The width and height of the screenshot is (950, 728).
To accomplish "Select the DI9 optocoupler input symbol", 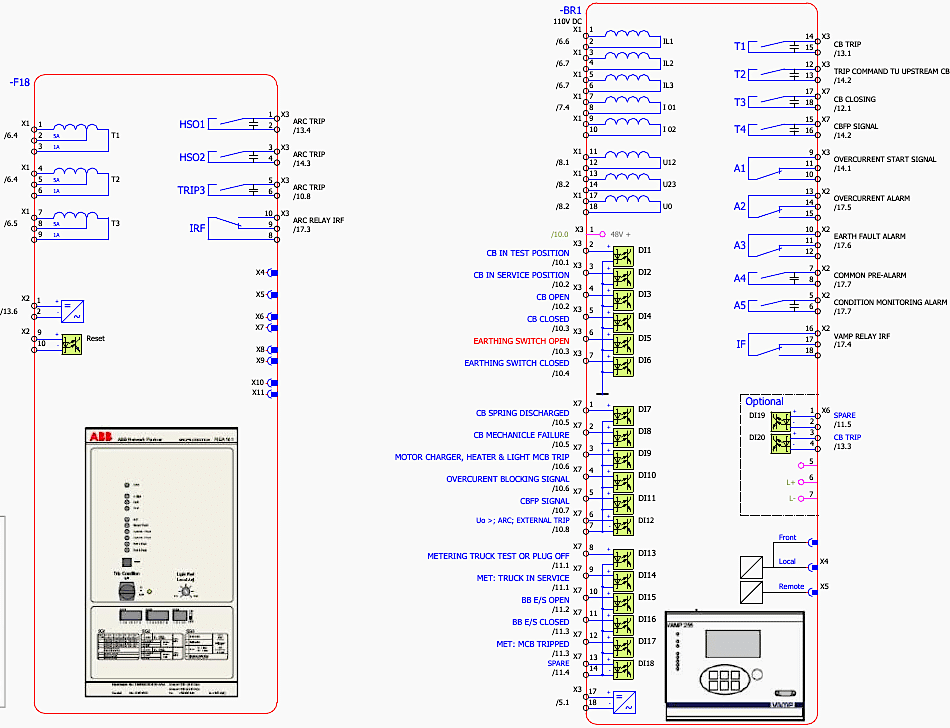I will click(x=623, y=460).
